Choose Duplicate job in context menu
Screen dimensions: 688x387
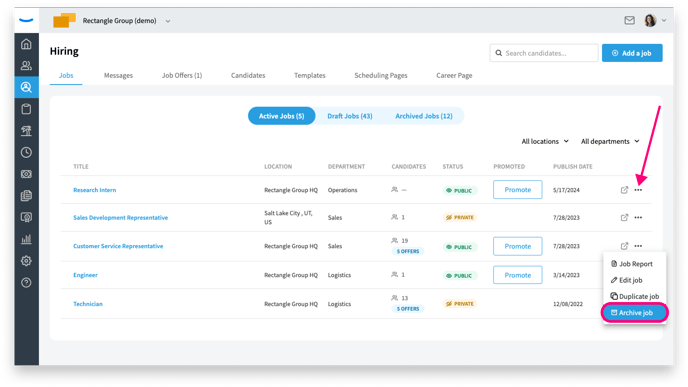tap(635, 296)
